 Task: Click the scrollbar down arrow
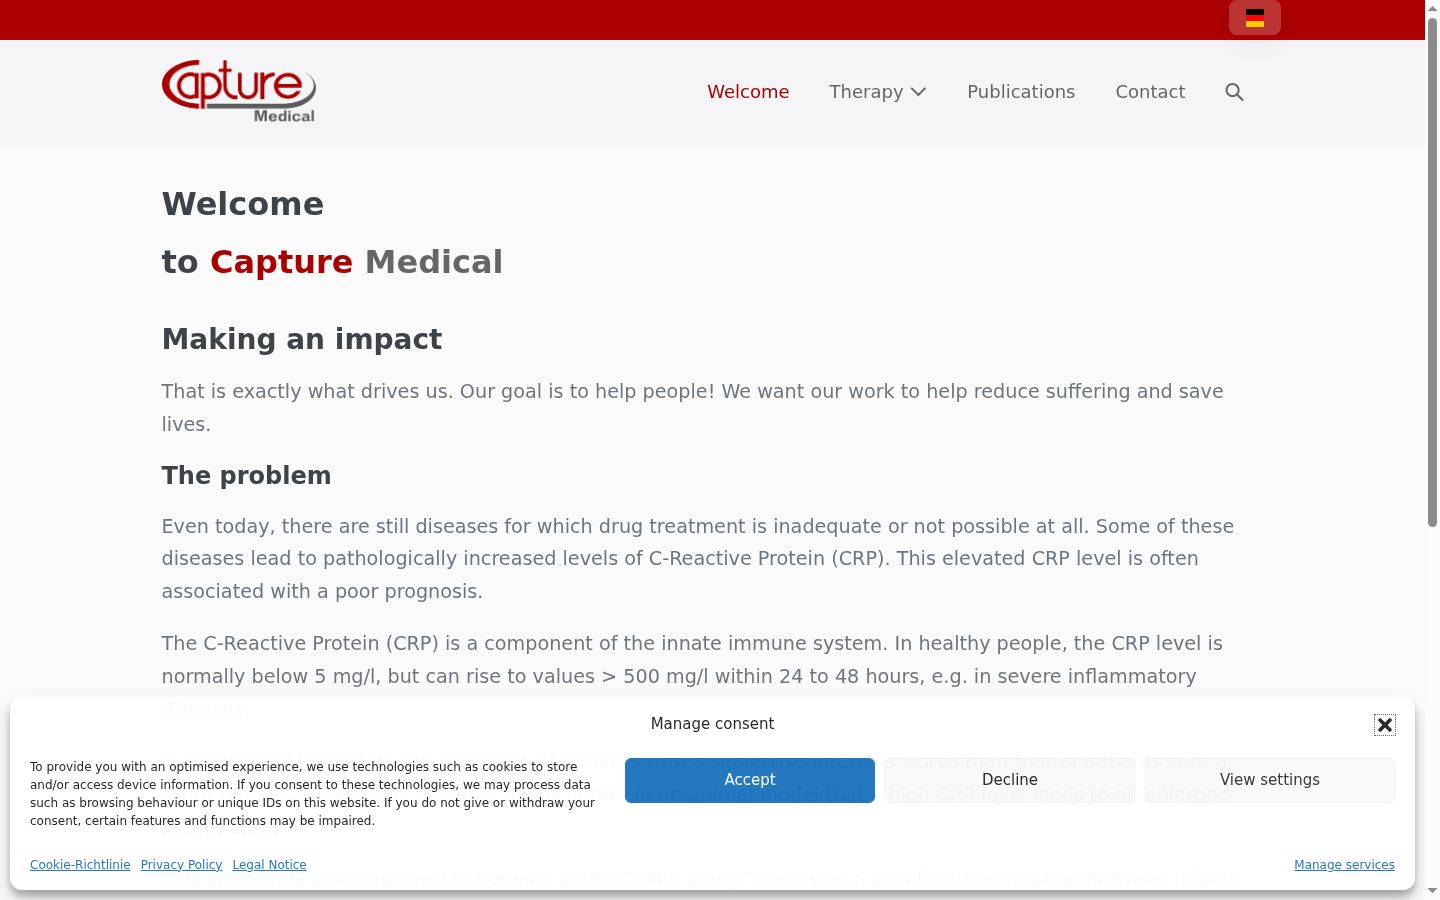click(x=1432, y=891)
